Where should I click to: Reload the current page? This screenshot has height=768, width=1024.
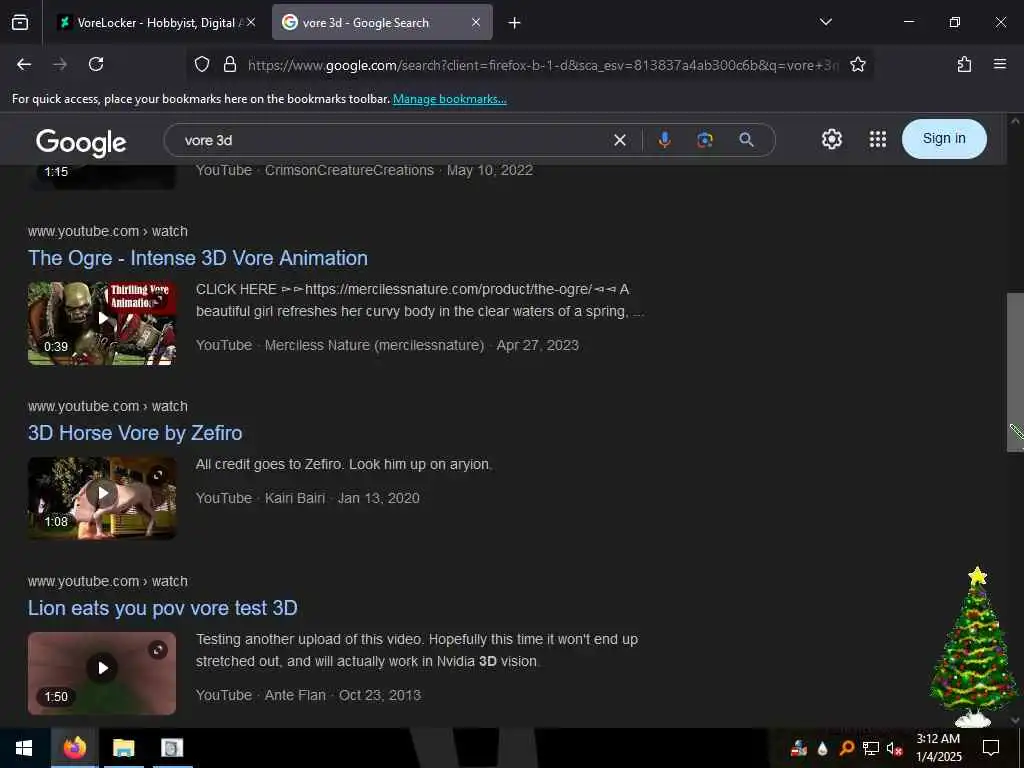96,64
